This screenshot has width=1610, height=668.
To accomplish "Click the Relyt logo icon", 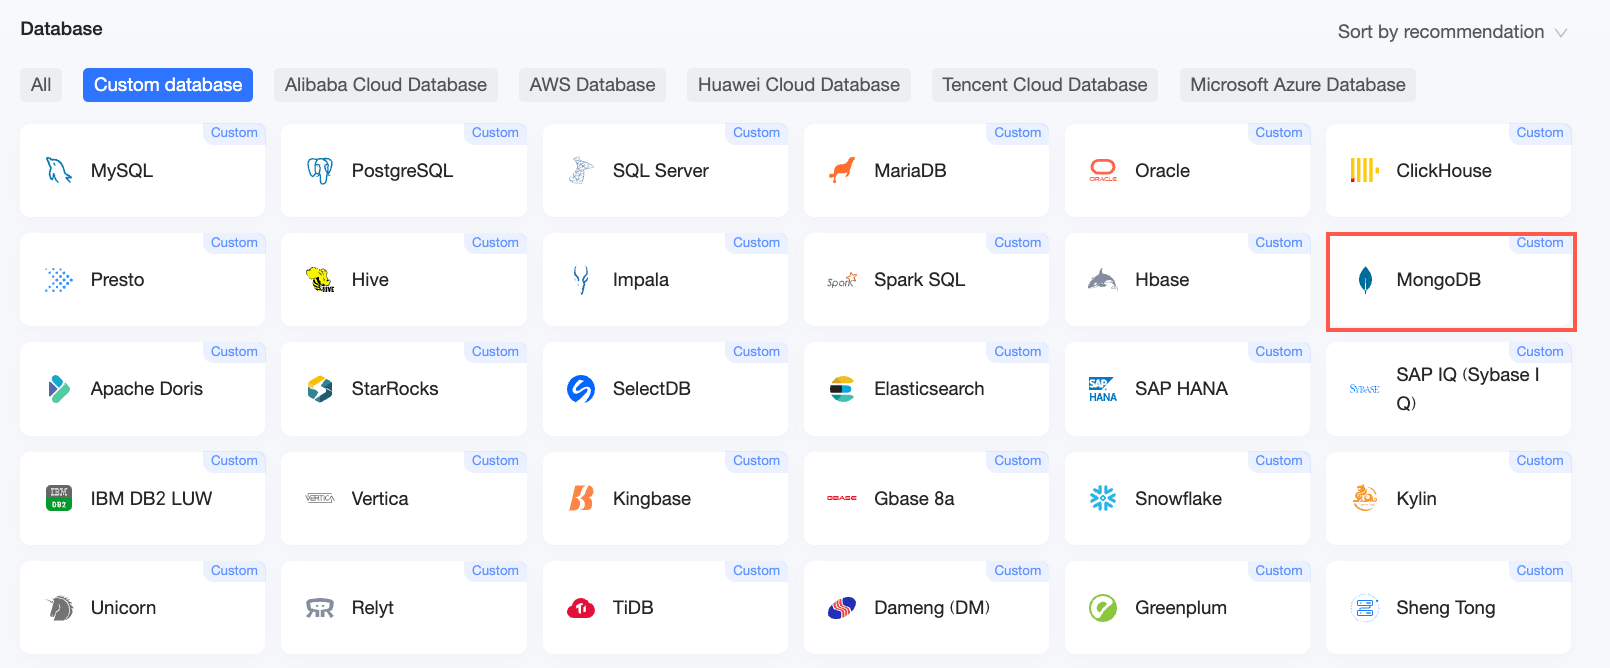I will coord(320,608).
